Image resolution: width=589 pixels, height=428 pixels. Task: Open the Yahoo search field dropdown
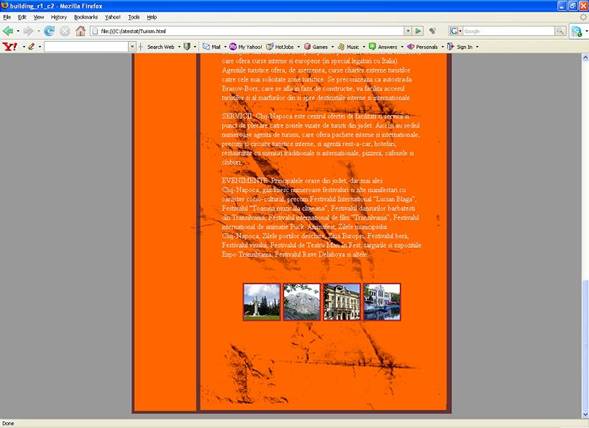coord(132,47)
